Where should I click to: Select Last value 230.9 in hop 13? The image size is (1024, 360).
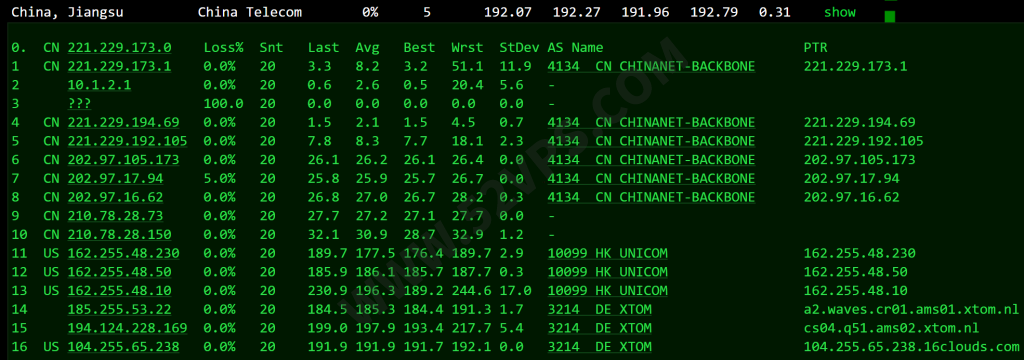(x=327, y=291)
